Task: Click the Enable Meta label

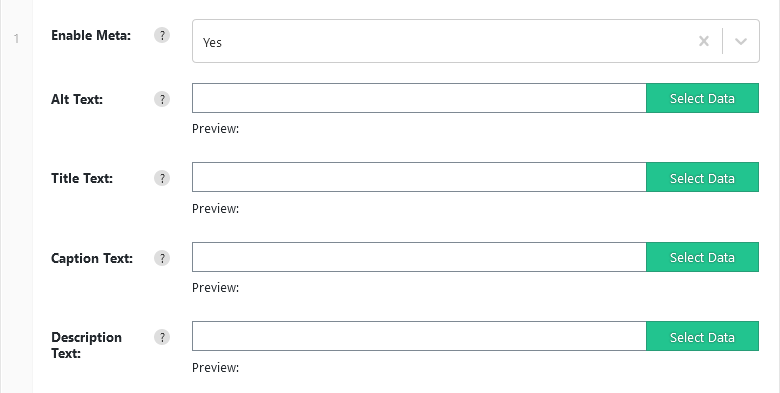Action: pyautogui.click(x=91, y=35)
